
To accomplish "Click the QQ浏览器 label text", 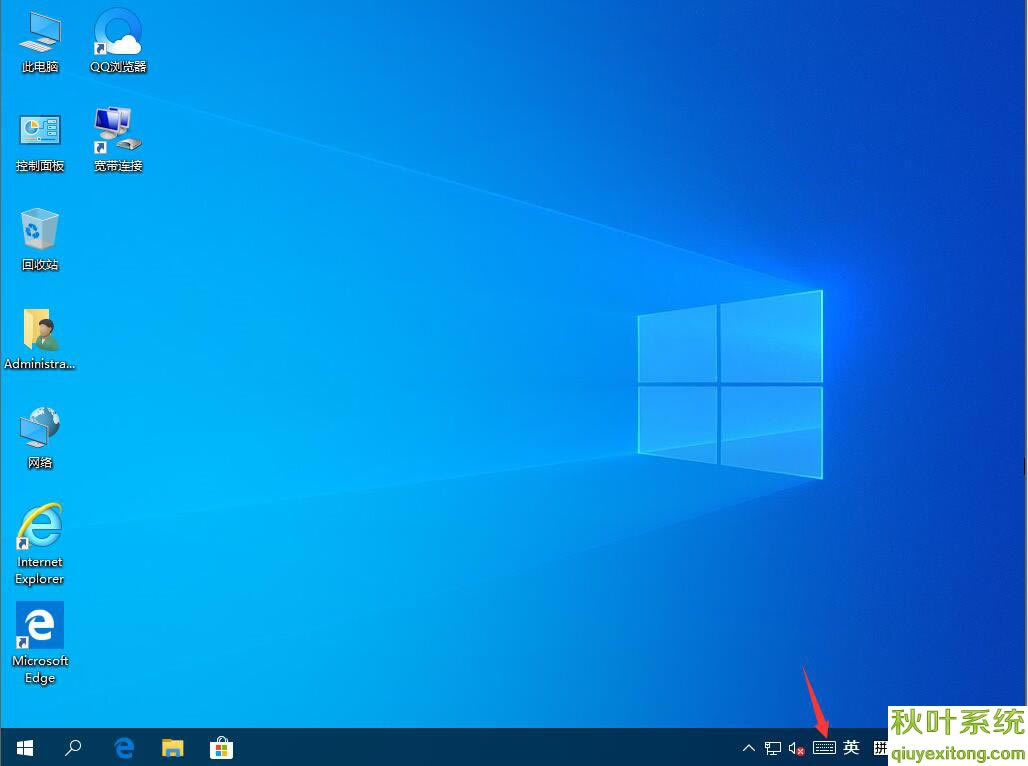I will 118,67.
